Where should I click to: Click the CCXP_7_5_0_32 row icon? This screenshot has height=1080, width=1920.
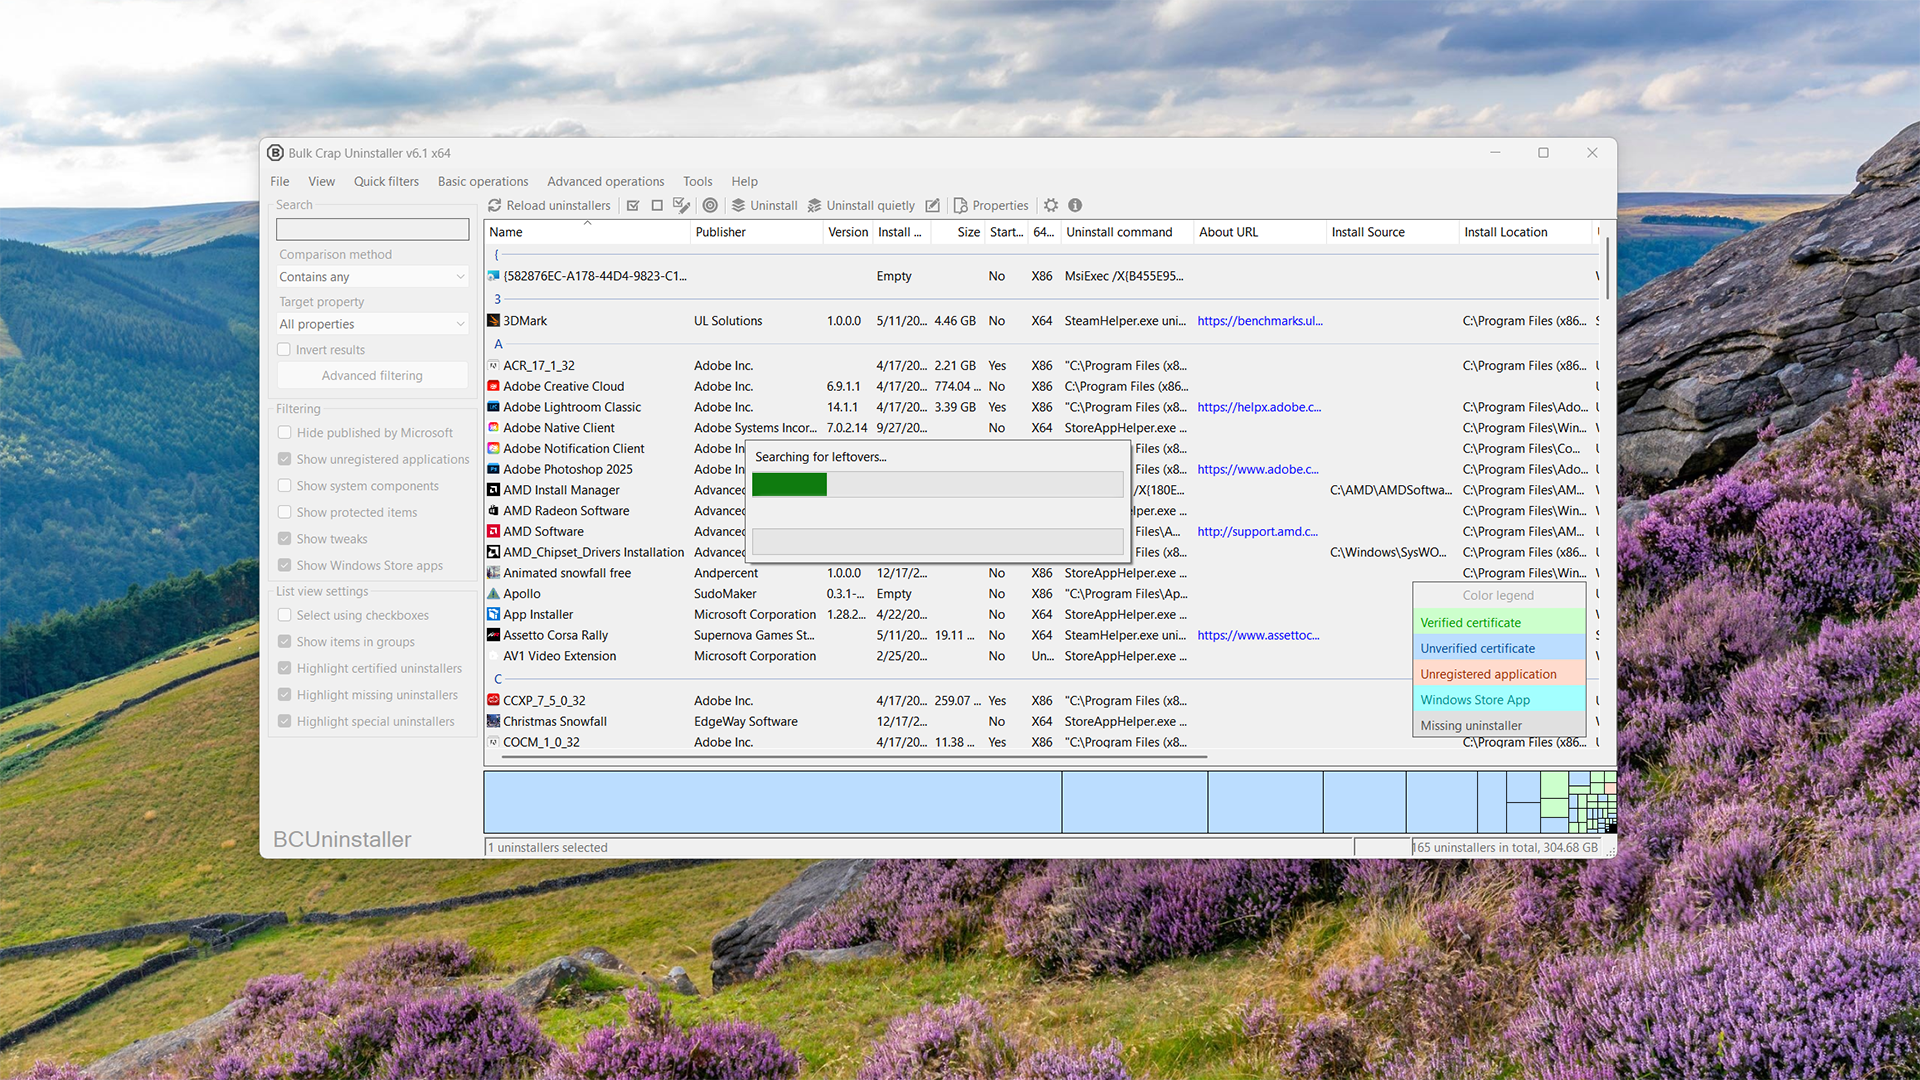[x=493, y=701]
